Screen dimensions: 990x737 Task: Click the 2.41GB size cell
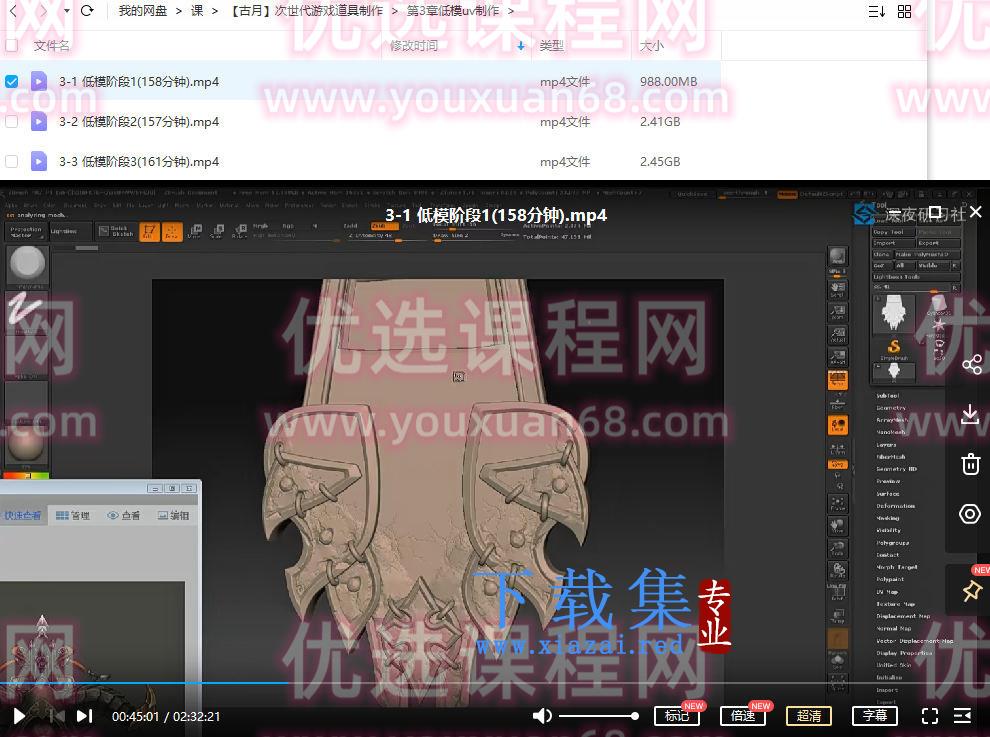click(x=660, y=121)
